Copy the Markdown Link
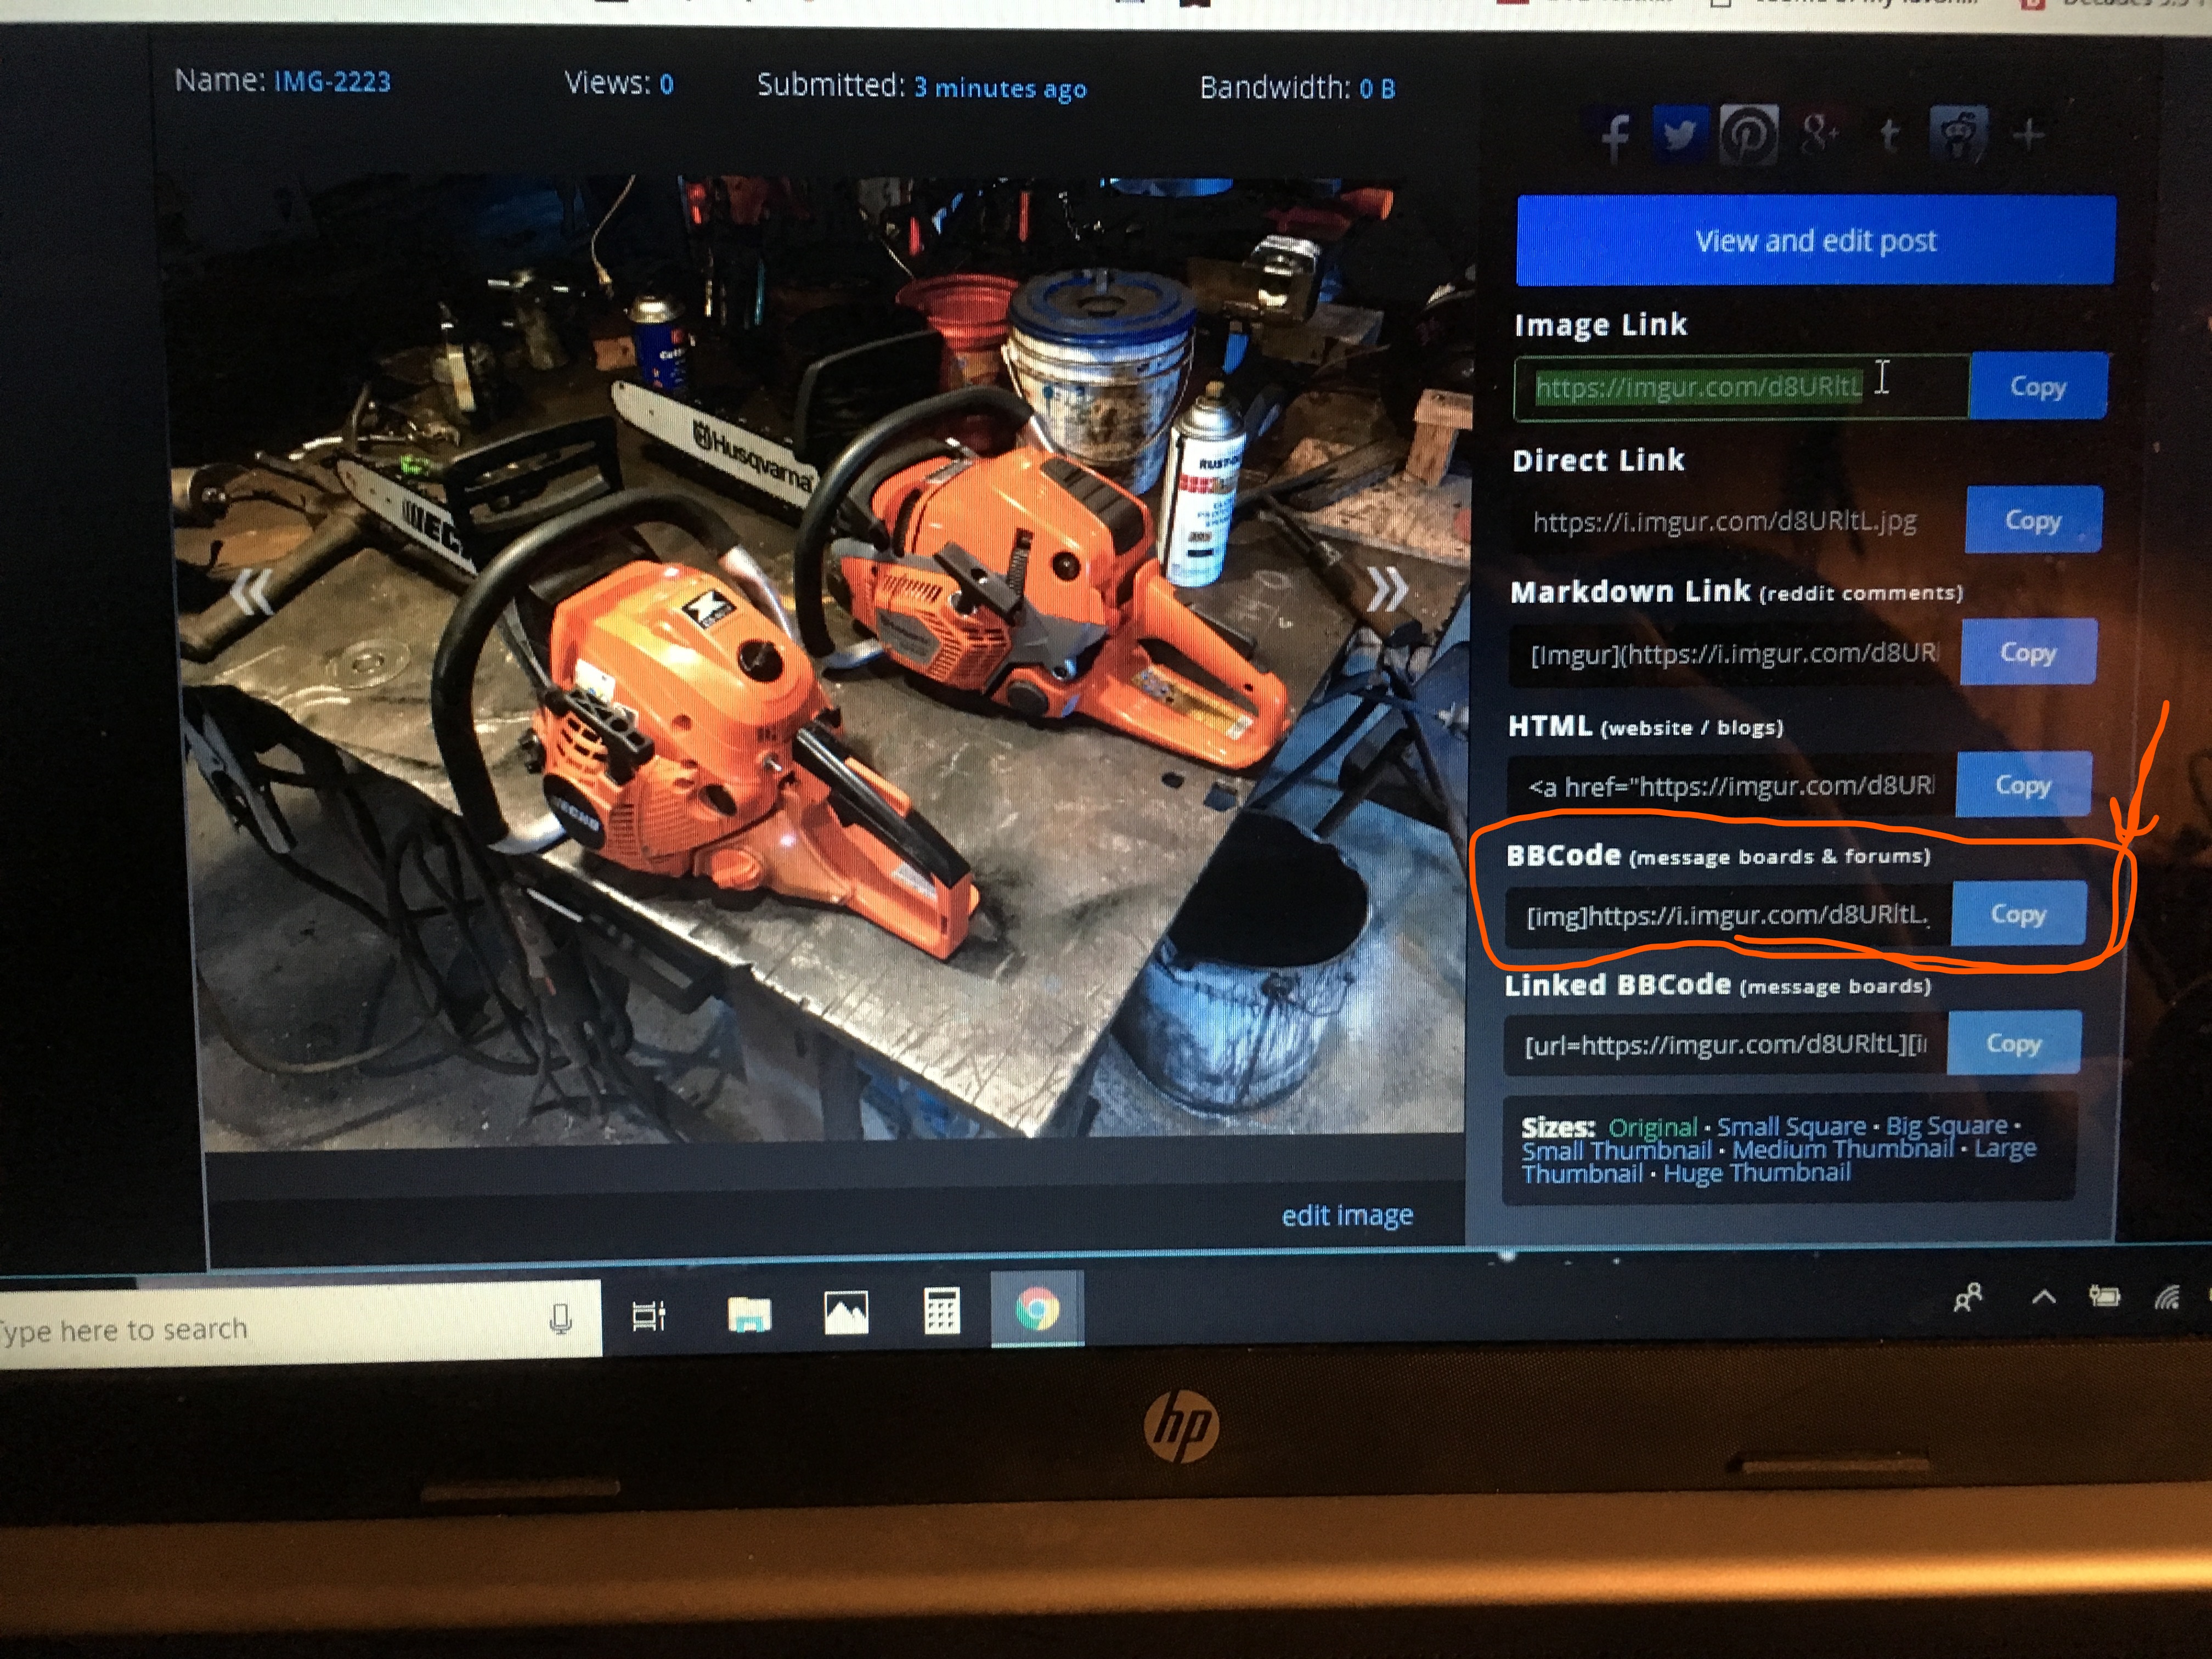Viewport: 2212px width, 1659px height. (2027, 652)
